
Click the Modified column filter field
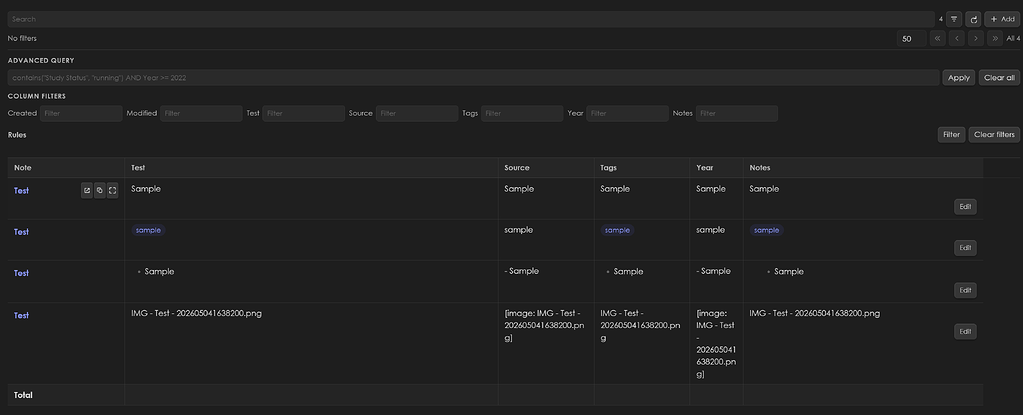201,114
